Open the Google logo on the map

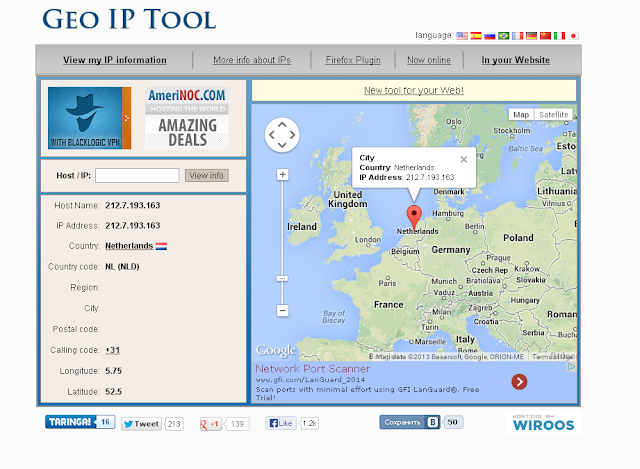[276, 350]
